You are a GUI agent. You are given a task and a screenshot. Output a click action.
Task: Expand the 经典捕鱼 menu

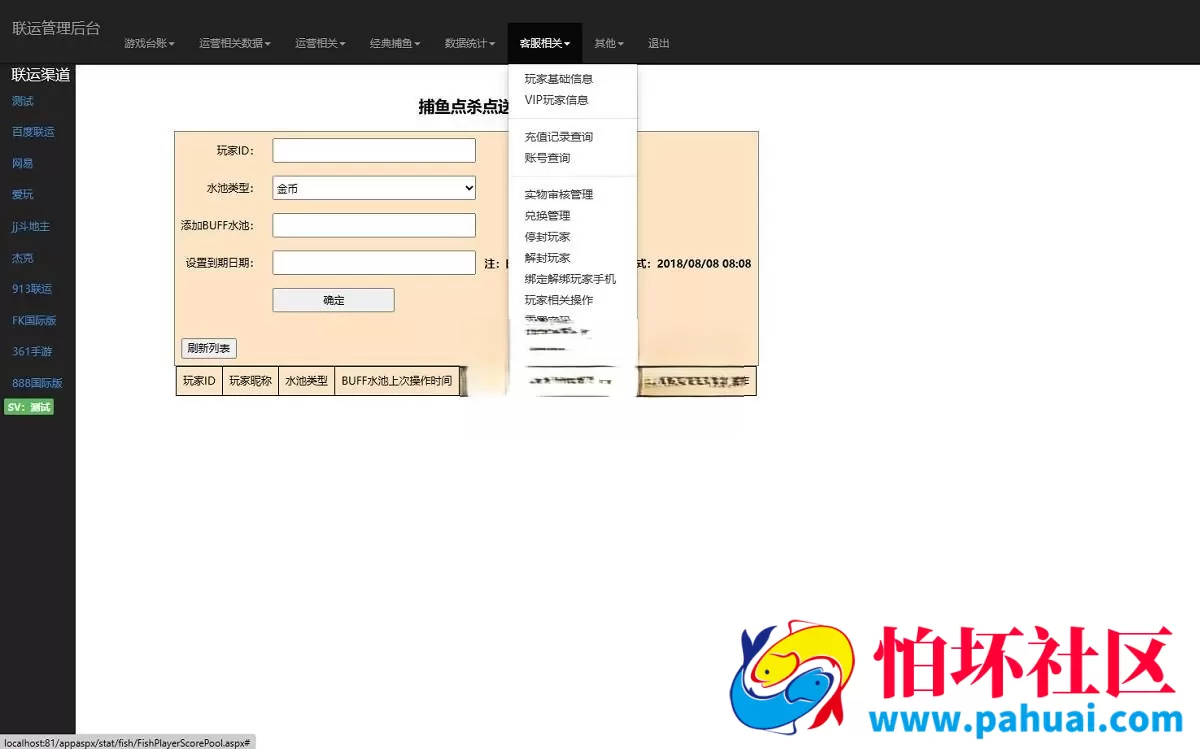point(395,44)
